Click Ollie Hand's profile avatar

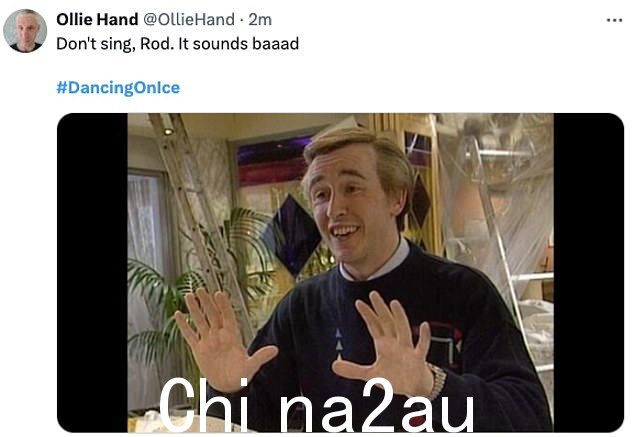(25, 31)
